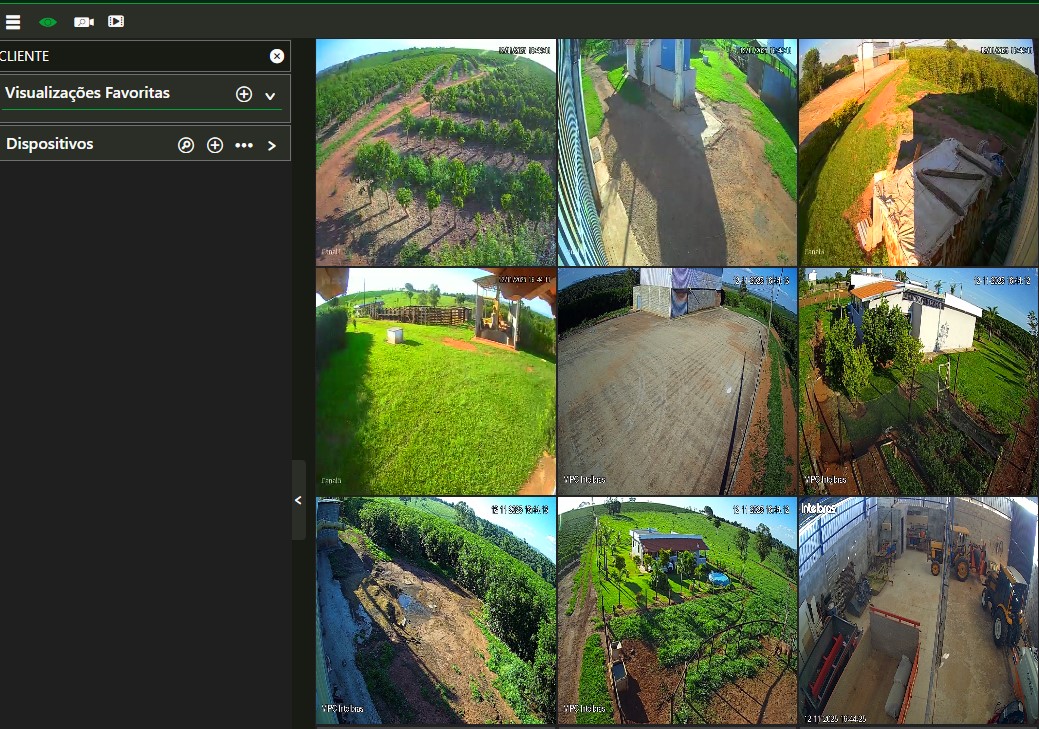This screenshot has height=729, width=1039.
Task: Search devices with the Dispositivos magnifier icon
Action: tap(186, 145)
